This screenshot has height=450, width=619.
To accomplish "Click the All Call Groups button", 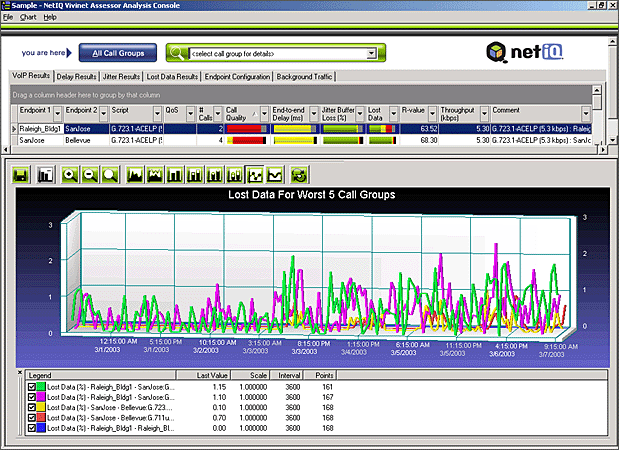I will point(118,53).
